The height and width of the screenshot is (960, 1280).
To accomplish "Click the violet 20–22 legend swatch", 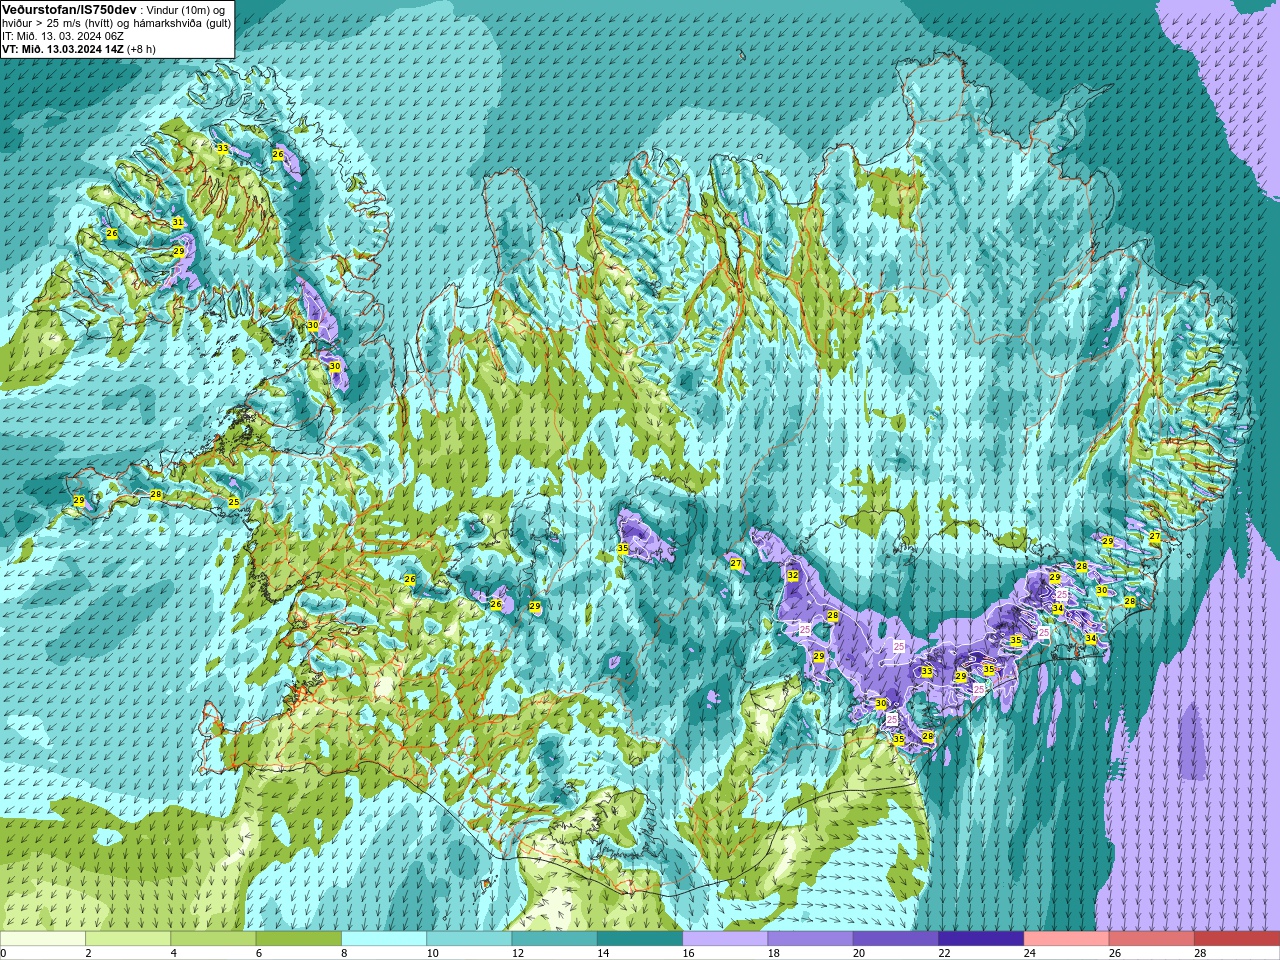I will (896, 939).
